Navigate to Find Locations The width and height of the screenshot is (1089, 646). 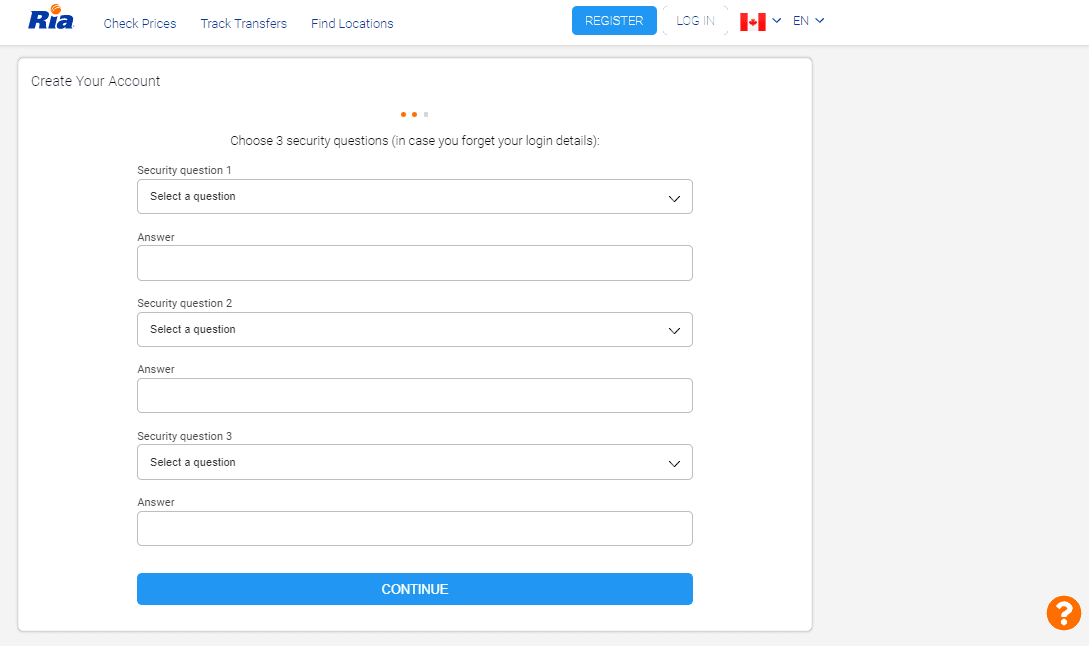pos(352,24)
